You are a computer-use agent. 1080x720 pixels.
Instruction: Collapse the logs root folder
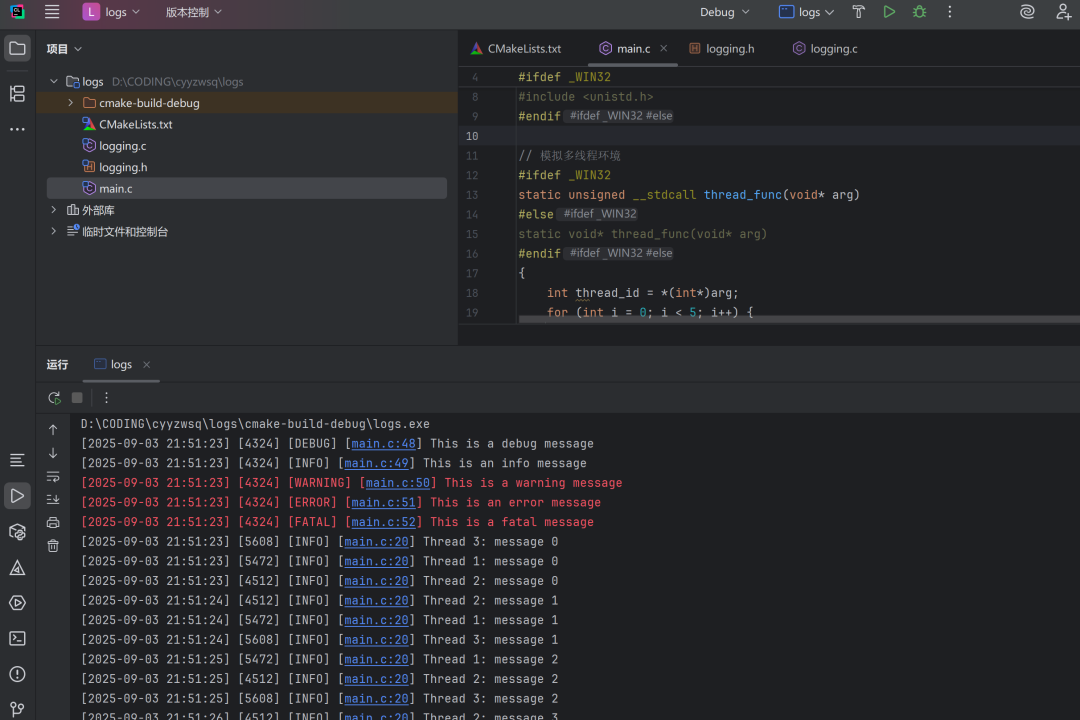click(54, 81)
